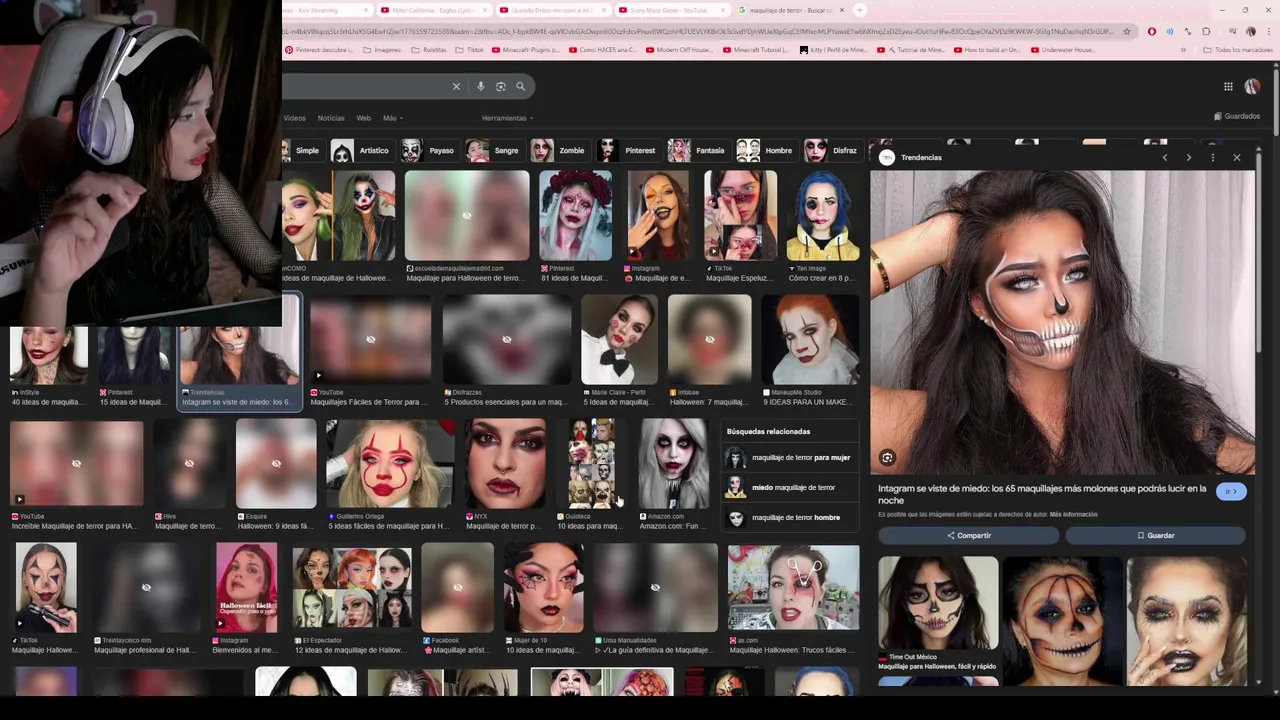The image size is (1280, 720).
Task: Go to next image in preview panel
Action: (1188, 158)
